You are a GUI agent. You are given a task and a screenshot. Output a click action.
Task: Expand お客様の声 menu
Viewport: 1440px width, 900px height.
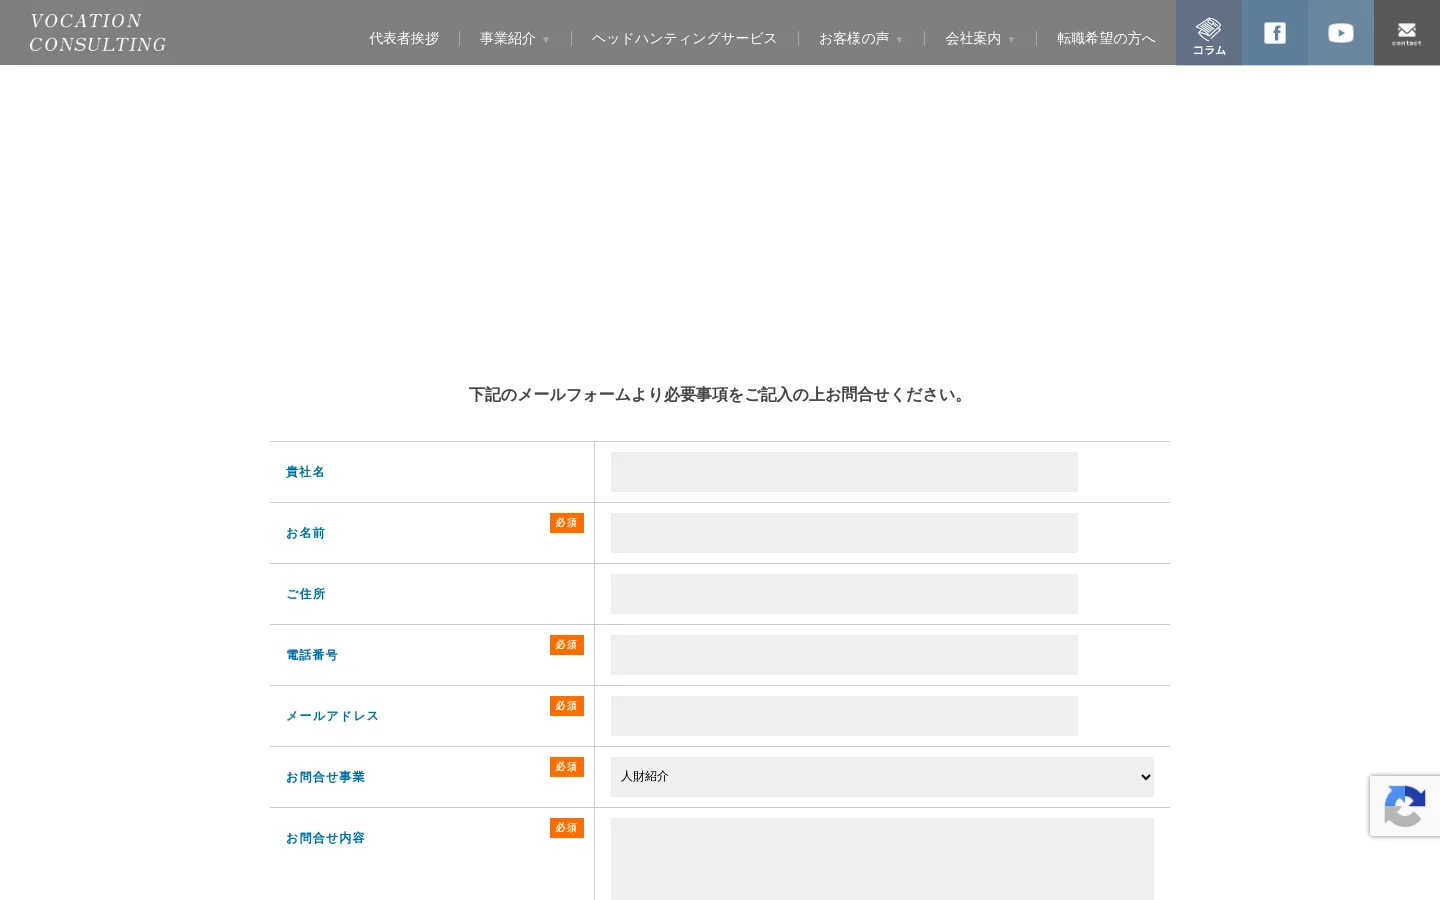pyautogui.click(x=860, y=38)
